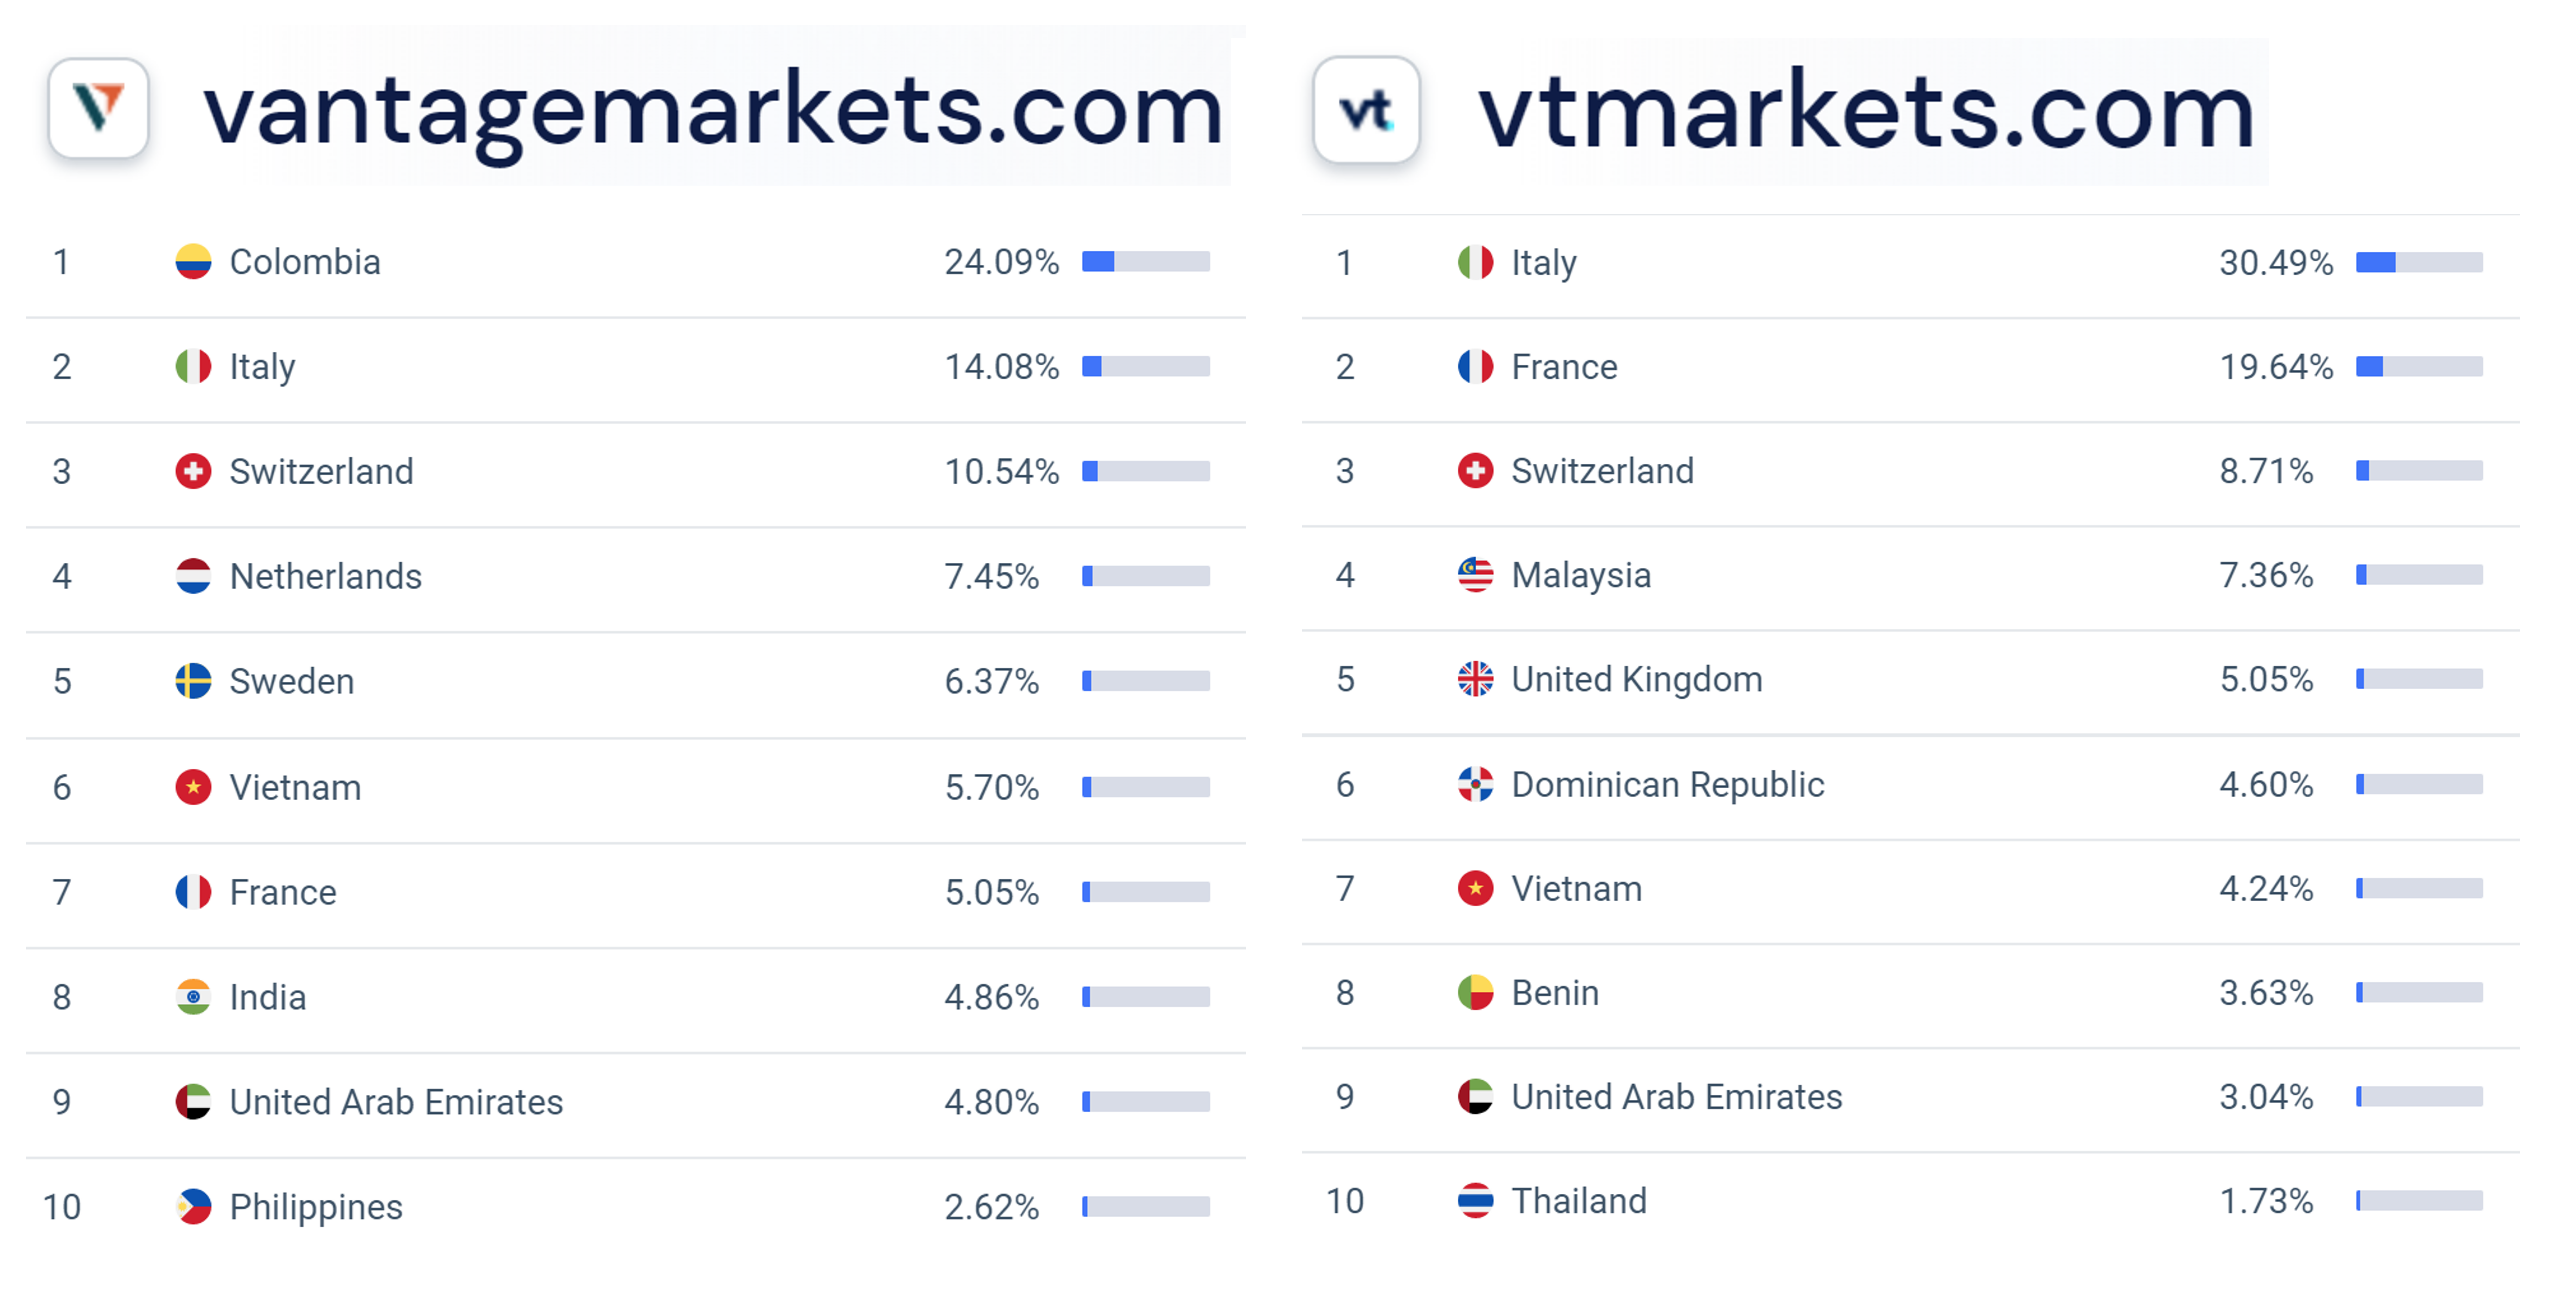Click the France 19.64% percentage value
Screen dimensions: 2552x1290
coord(2275,367)
